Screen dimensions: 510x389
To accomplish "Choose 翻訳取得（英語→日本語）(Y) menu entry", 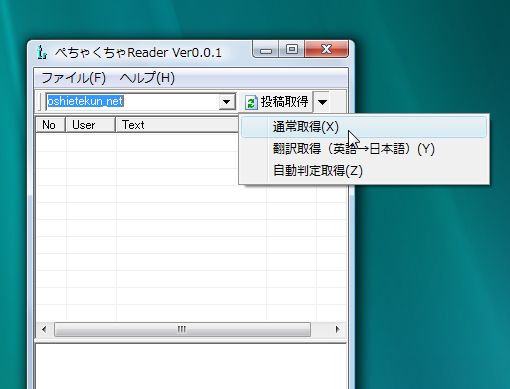I will click(364, 149).
